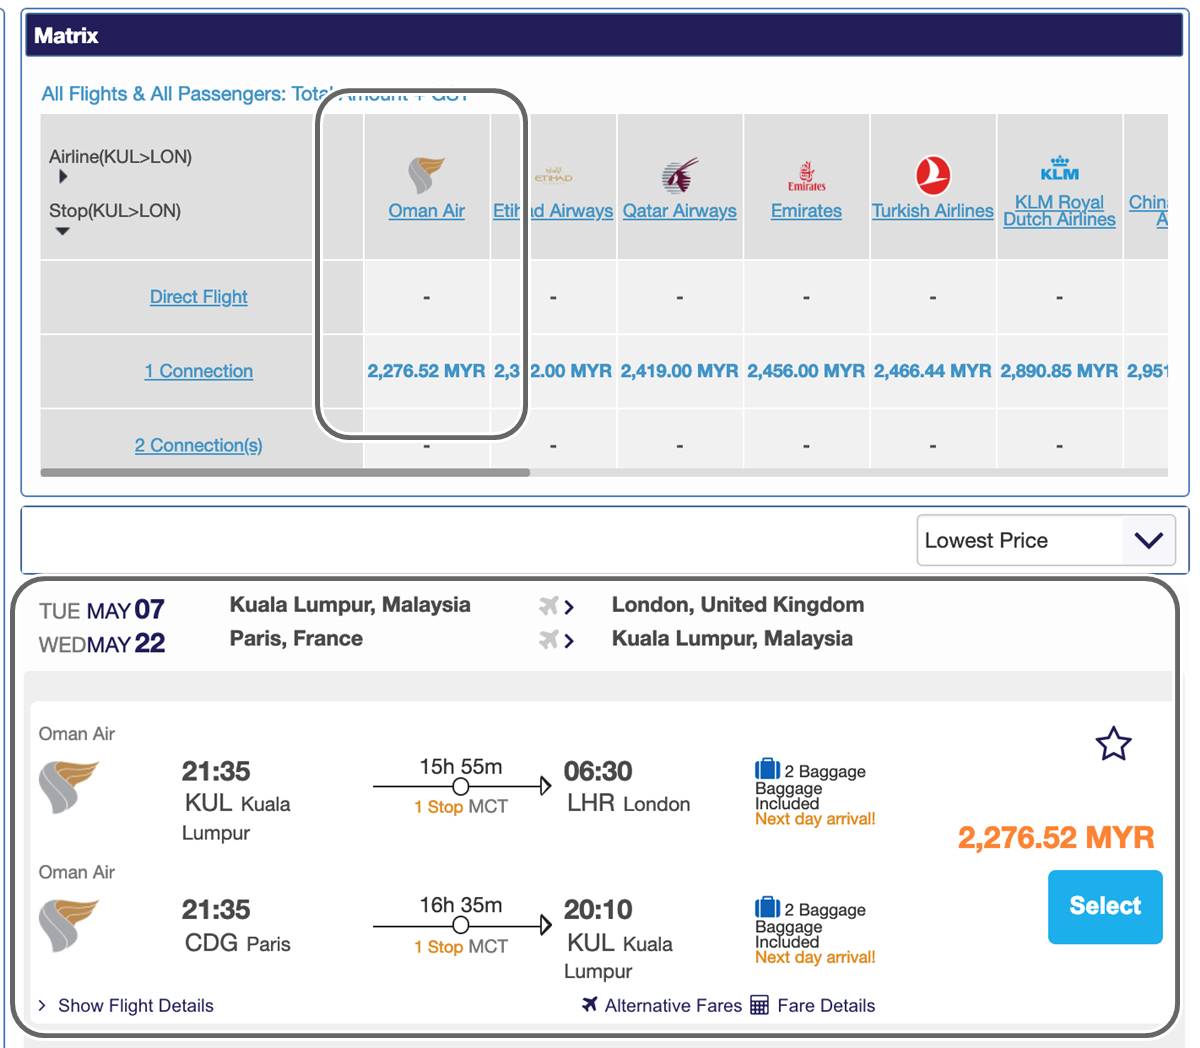Open the KLM Royal Dutch Airlines link
This screenshot has width=1200, height=1048.
(1059, 211)
